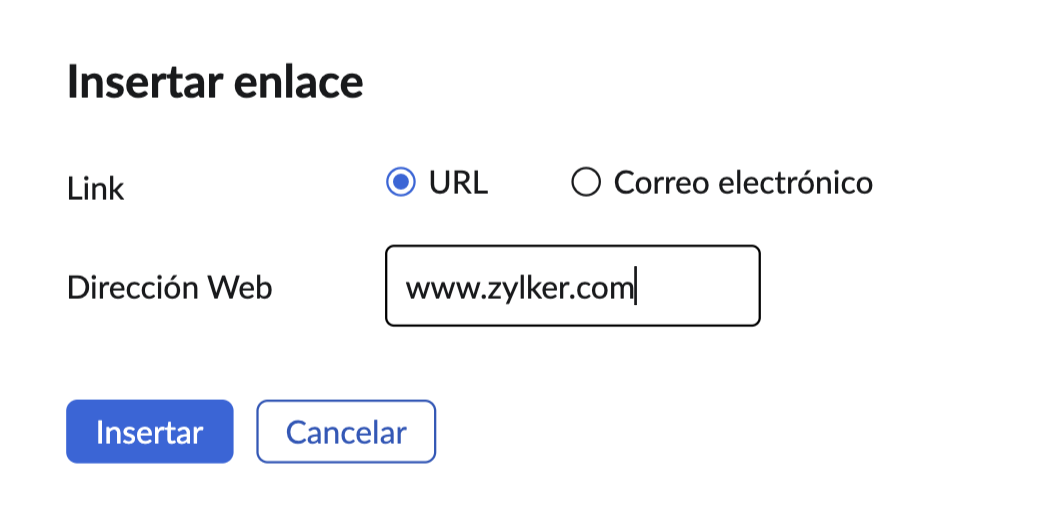Screen dimensions: 1062x508
Task: Click the "Correo electrónico" label text
Action: 743,183
